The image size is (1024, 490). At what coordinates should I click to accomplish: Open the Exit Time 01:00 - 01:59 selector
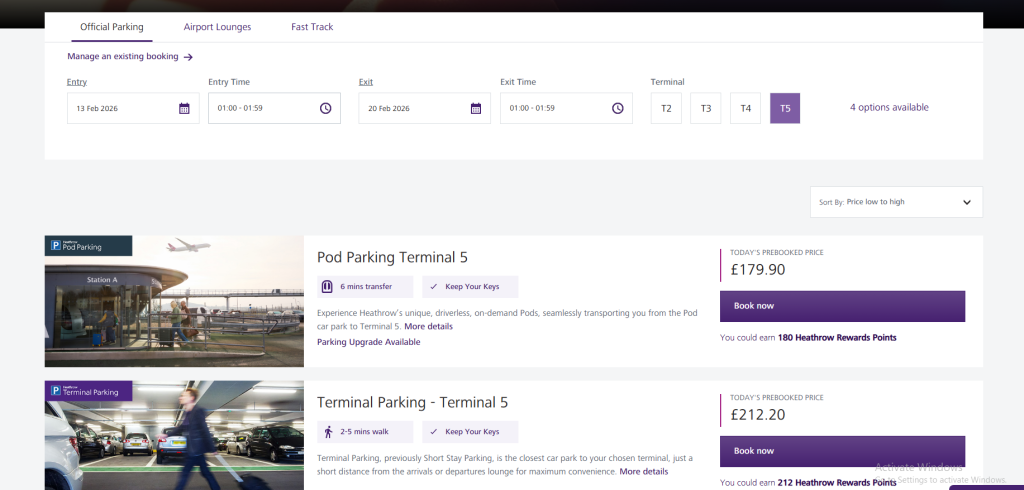tap(566, 108)
